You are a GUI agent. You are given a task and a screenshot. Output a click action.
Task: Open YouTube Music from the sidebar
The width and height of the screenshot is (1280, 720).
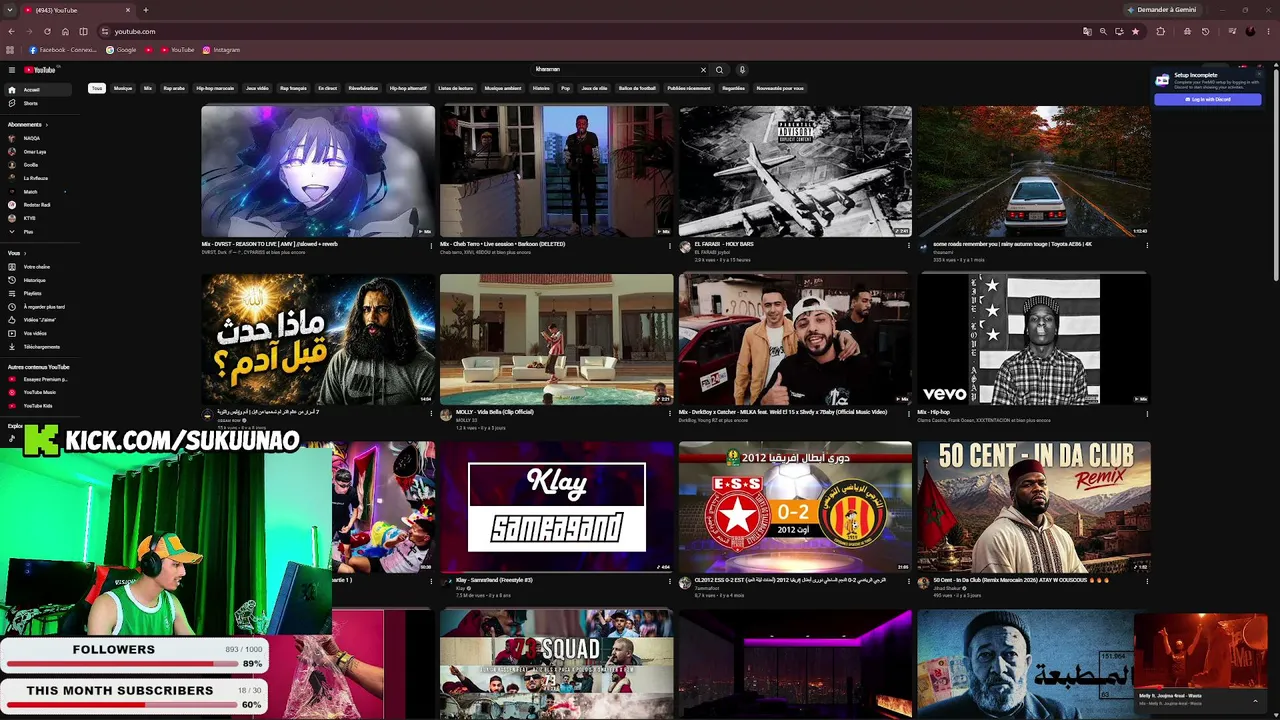39,392
